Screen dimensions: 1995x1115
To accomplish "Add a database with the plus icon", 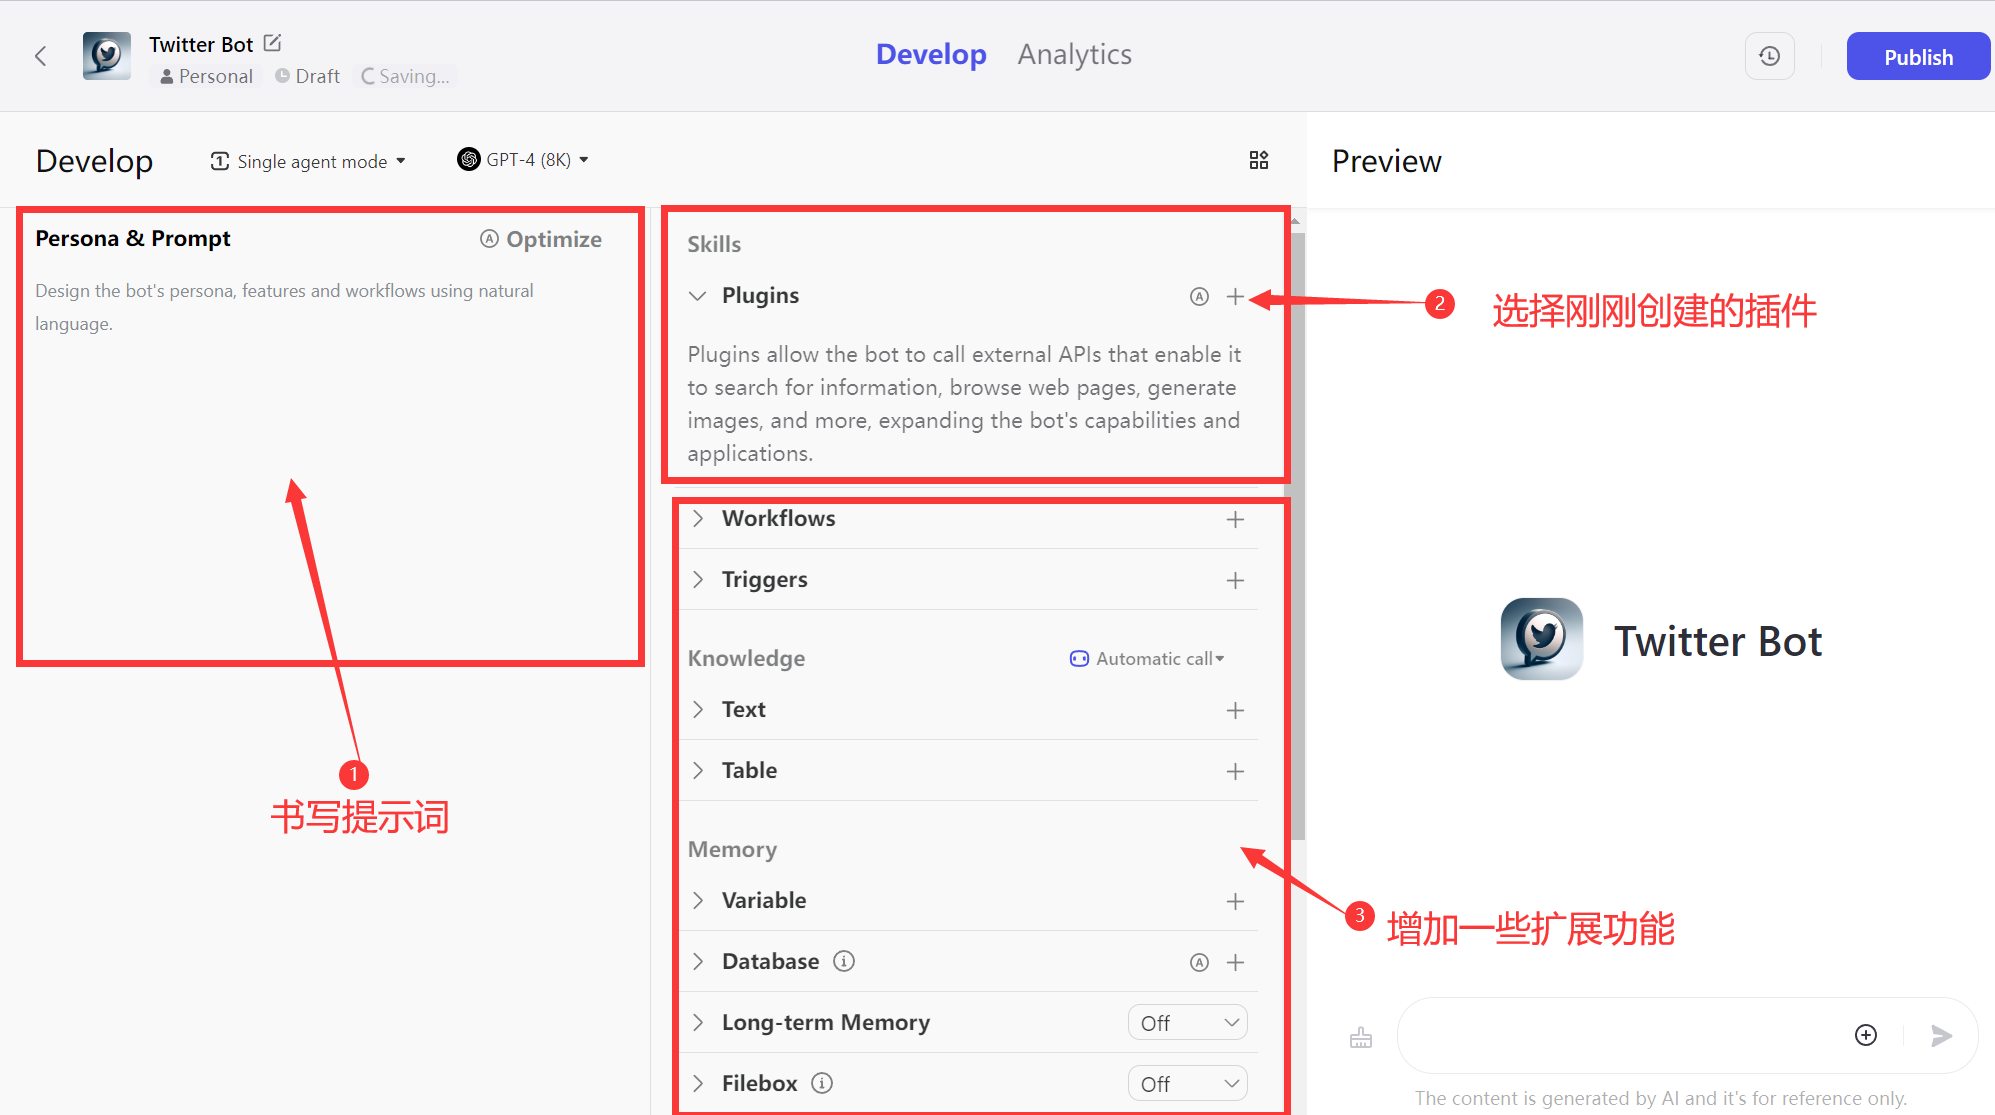I will (1235, 962).
